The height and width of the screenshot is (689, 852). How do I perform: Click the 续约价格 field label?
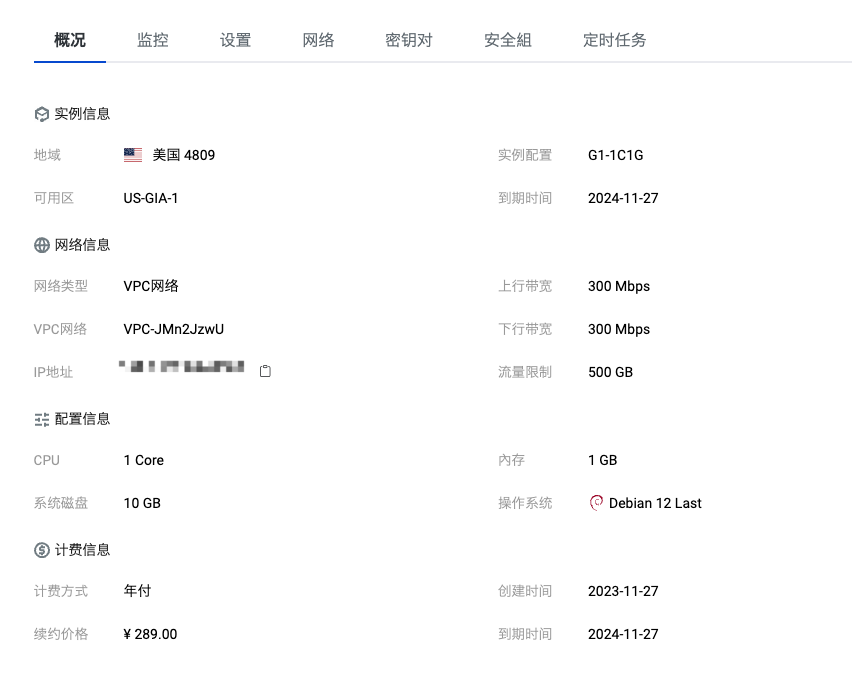pyautogui.click(x=61, y=634)
